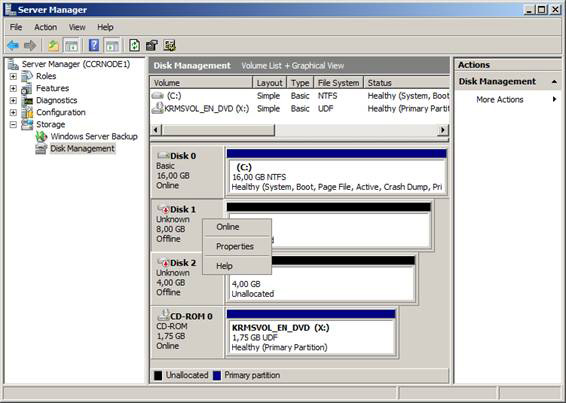
Task: Select the (C:) 16,00 GB NTFS partition
Action: point(337,172)
